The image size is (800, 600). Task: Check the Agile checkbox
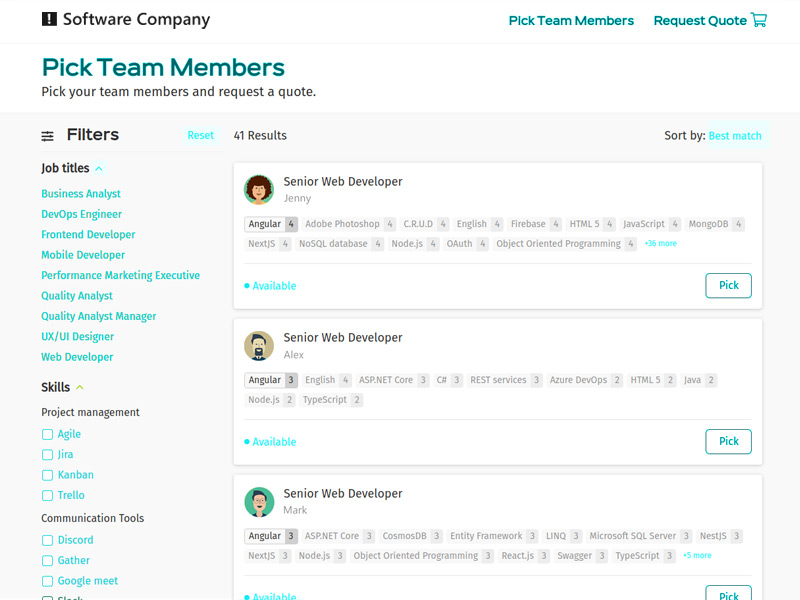point(47,435)
